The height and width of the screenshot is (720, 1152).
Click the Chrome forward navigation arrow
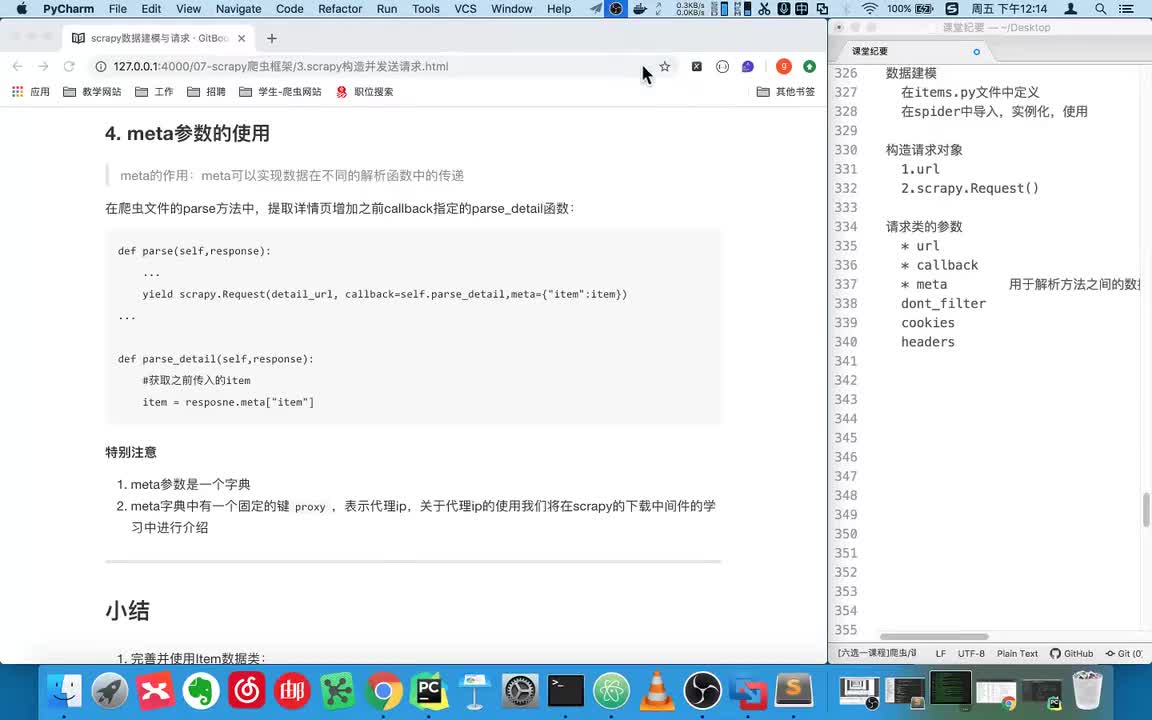[43, 66]
